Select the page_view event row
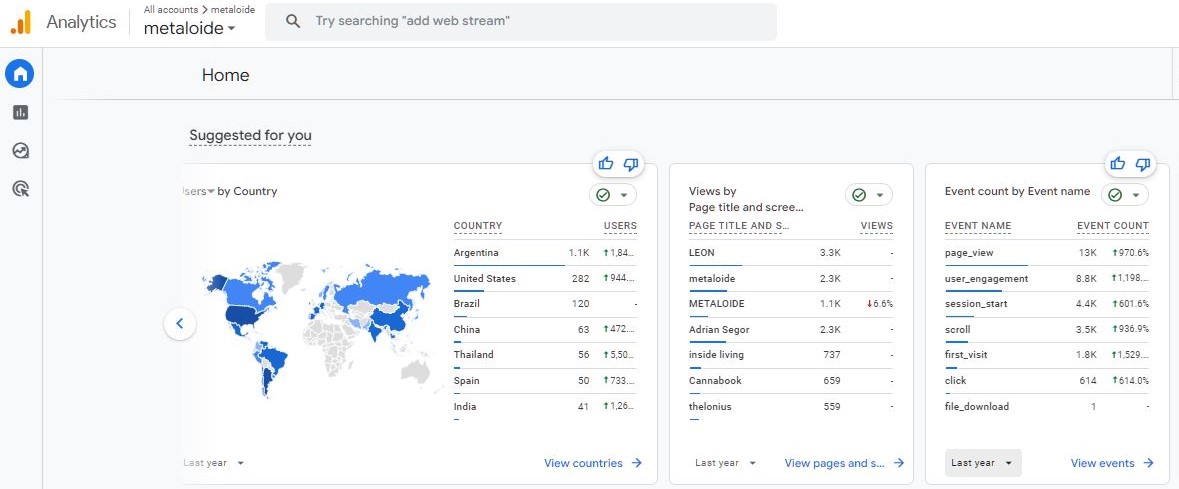 pyautogui.click(x=1047, y=253)
